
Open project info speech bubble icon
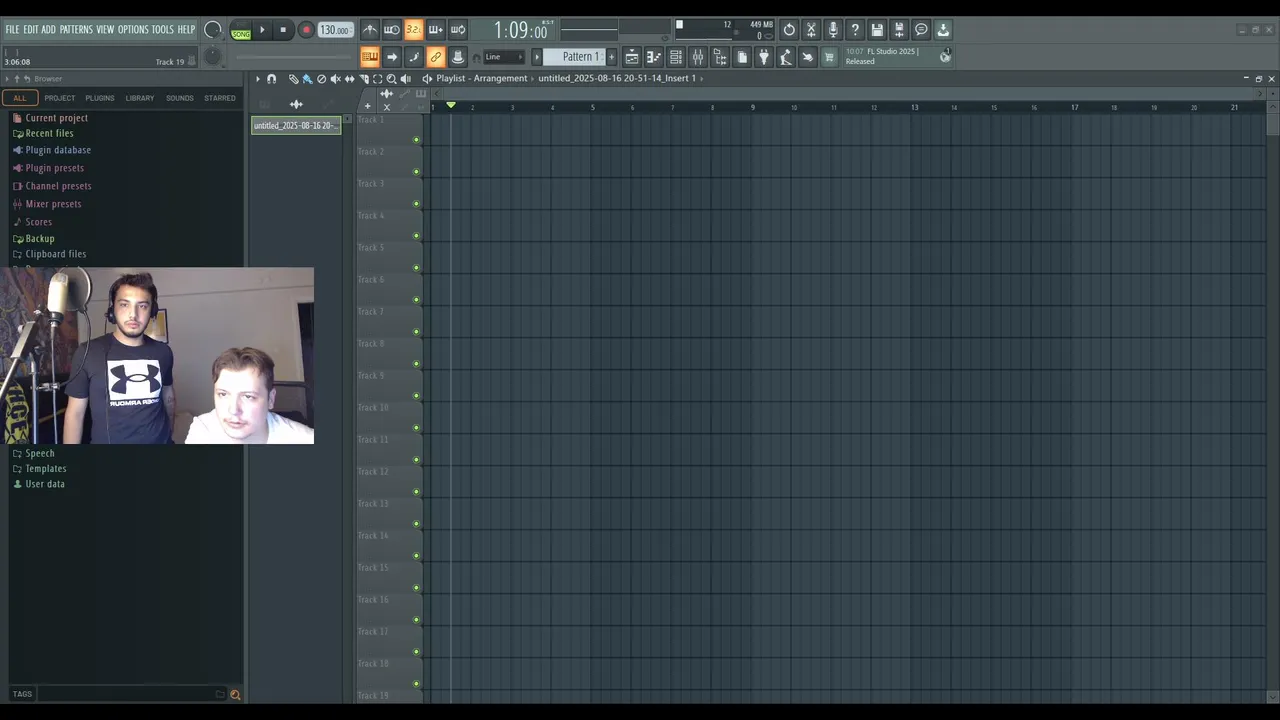pyautogui.click(x=921, y=29)
